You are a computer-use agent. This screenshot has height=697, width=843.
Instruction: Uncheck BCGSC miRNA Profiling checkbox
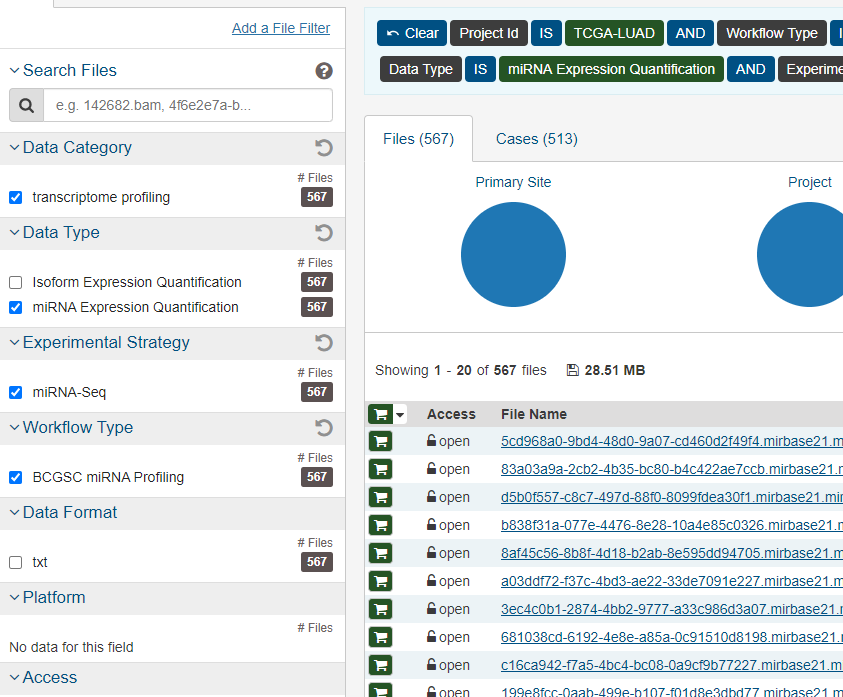click(16, 478)
